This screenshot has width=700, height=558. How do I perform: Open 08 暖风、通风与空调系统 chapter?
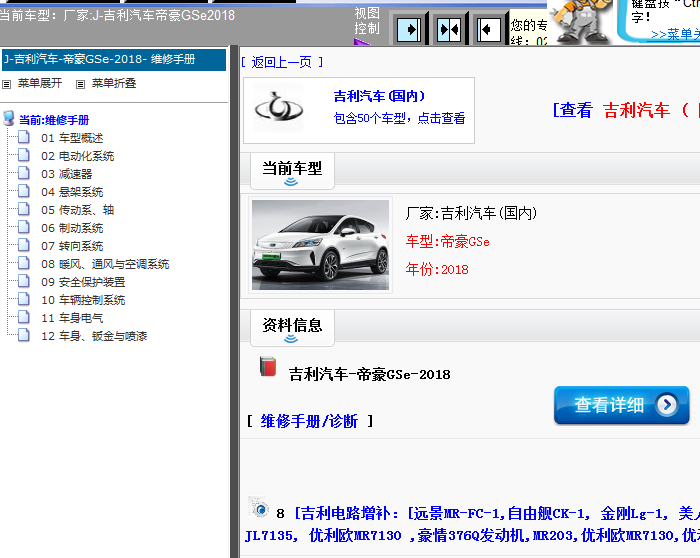105,264
